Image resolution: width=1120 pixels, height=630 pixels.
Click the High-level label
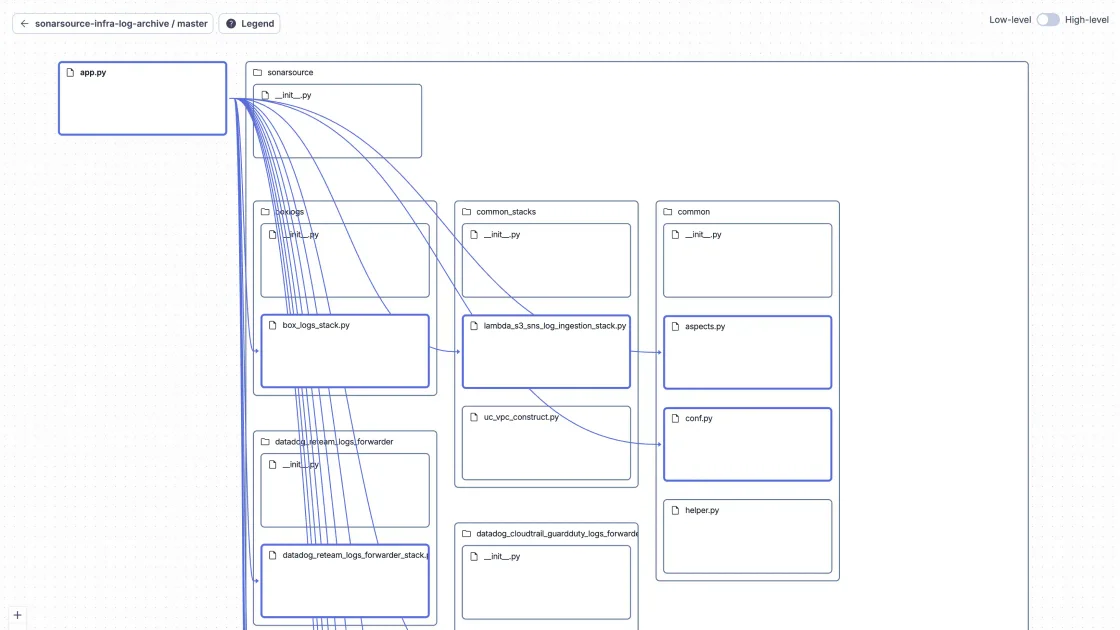point(1086,20)
